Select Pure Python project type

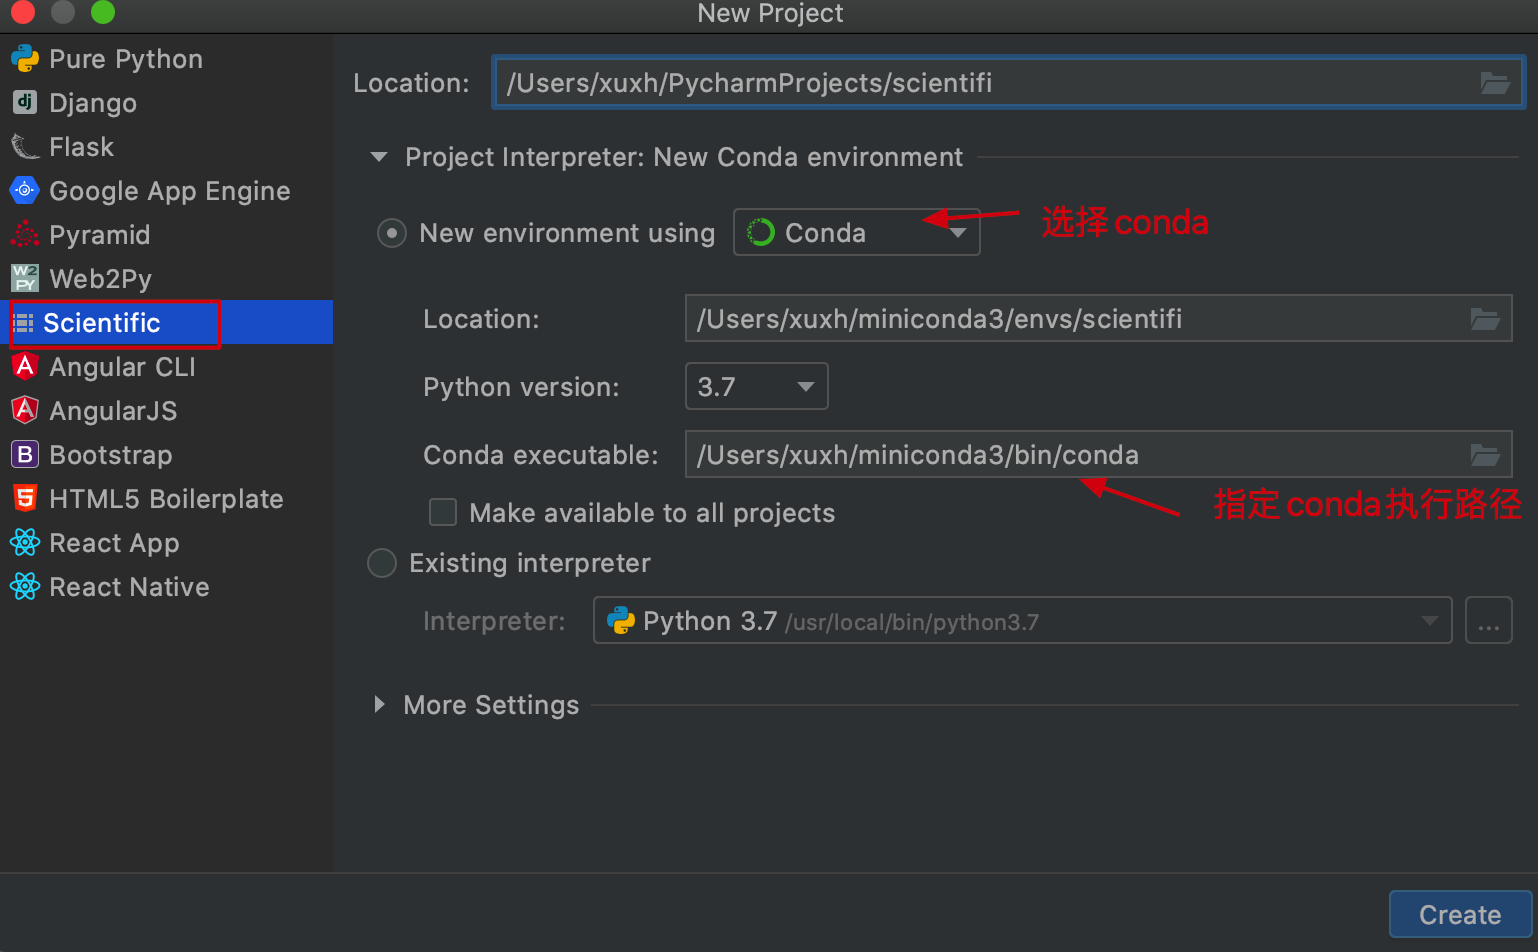(167, 59)
